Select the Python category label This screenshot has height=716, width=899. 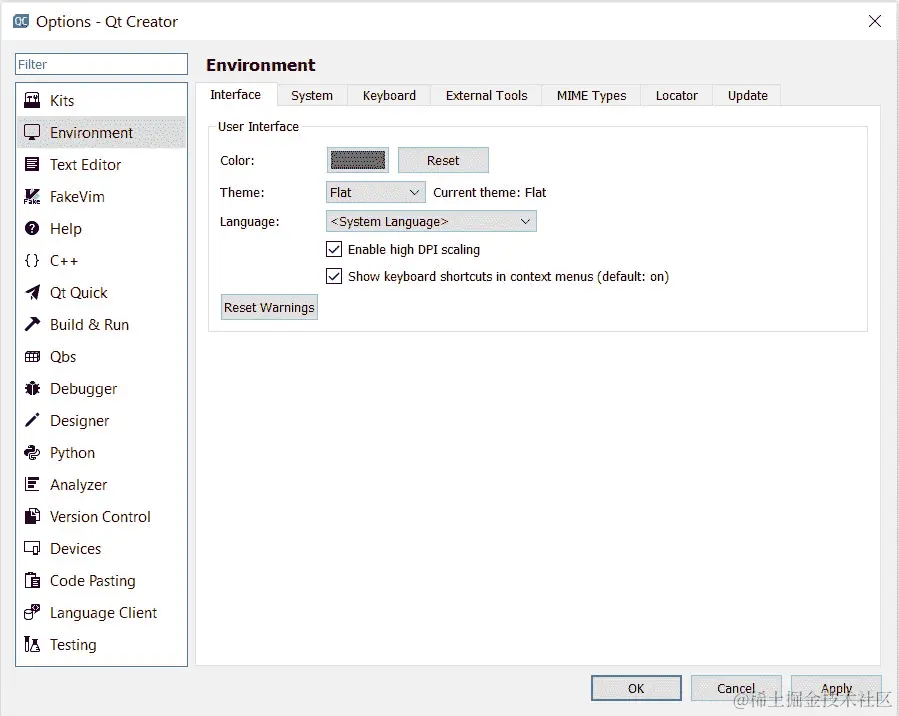[73, 453]
